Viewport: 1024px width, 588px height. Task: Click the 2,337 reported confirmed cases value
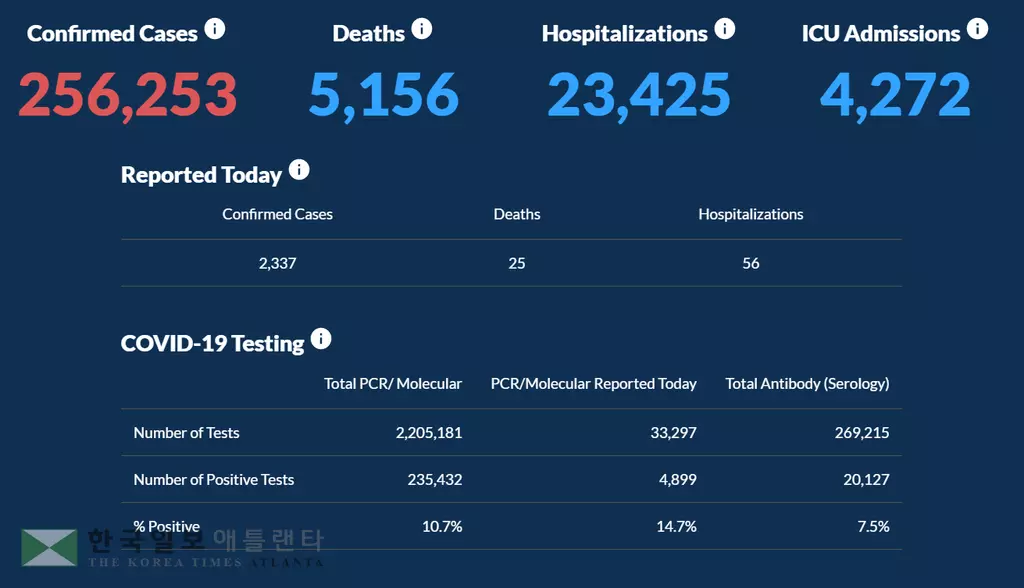click(278, 264)
